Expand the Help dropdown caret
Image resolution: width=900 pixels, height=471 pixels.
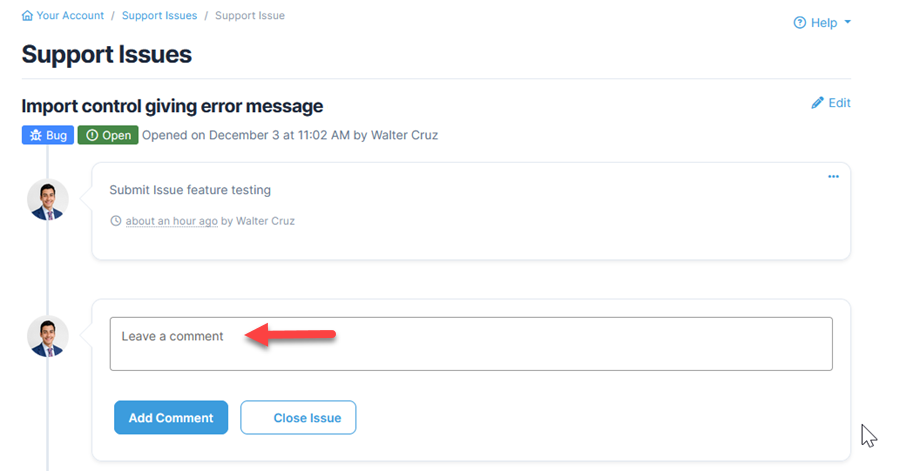point(848,22)
